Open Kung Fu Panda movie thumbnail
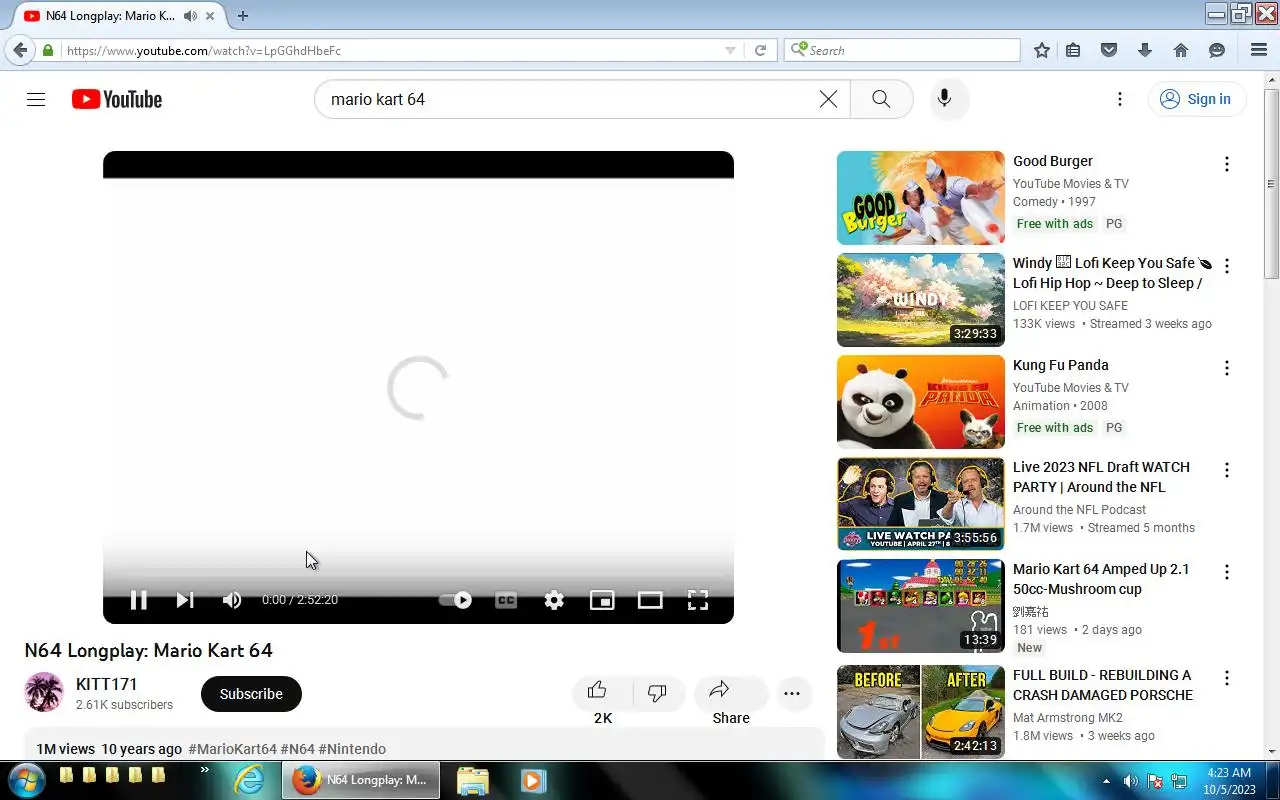Screen dimensions: 1280x800 tap(920, 402)
